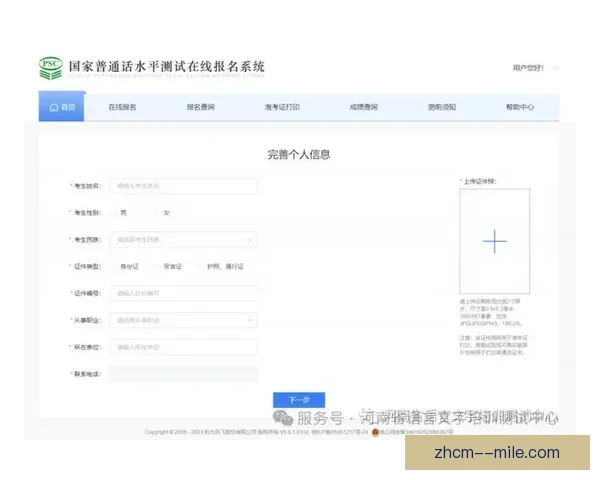The width and height of the screenshot is (600, 480).
Task: Click the 国家普通话水平测试在线报名系统 title
Action: (166, 67)
